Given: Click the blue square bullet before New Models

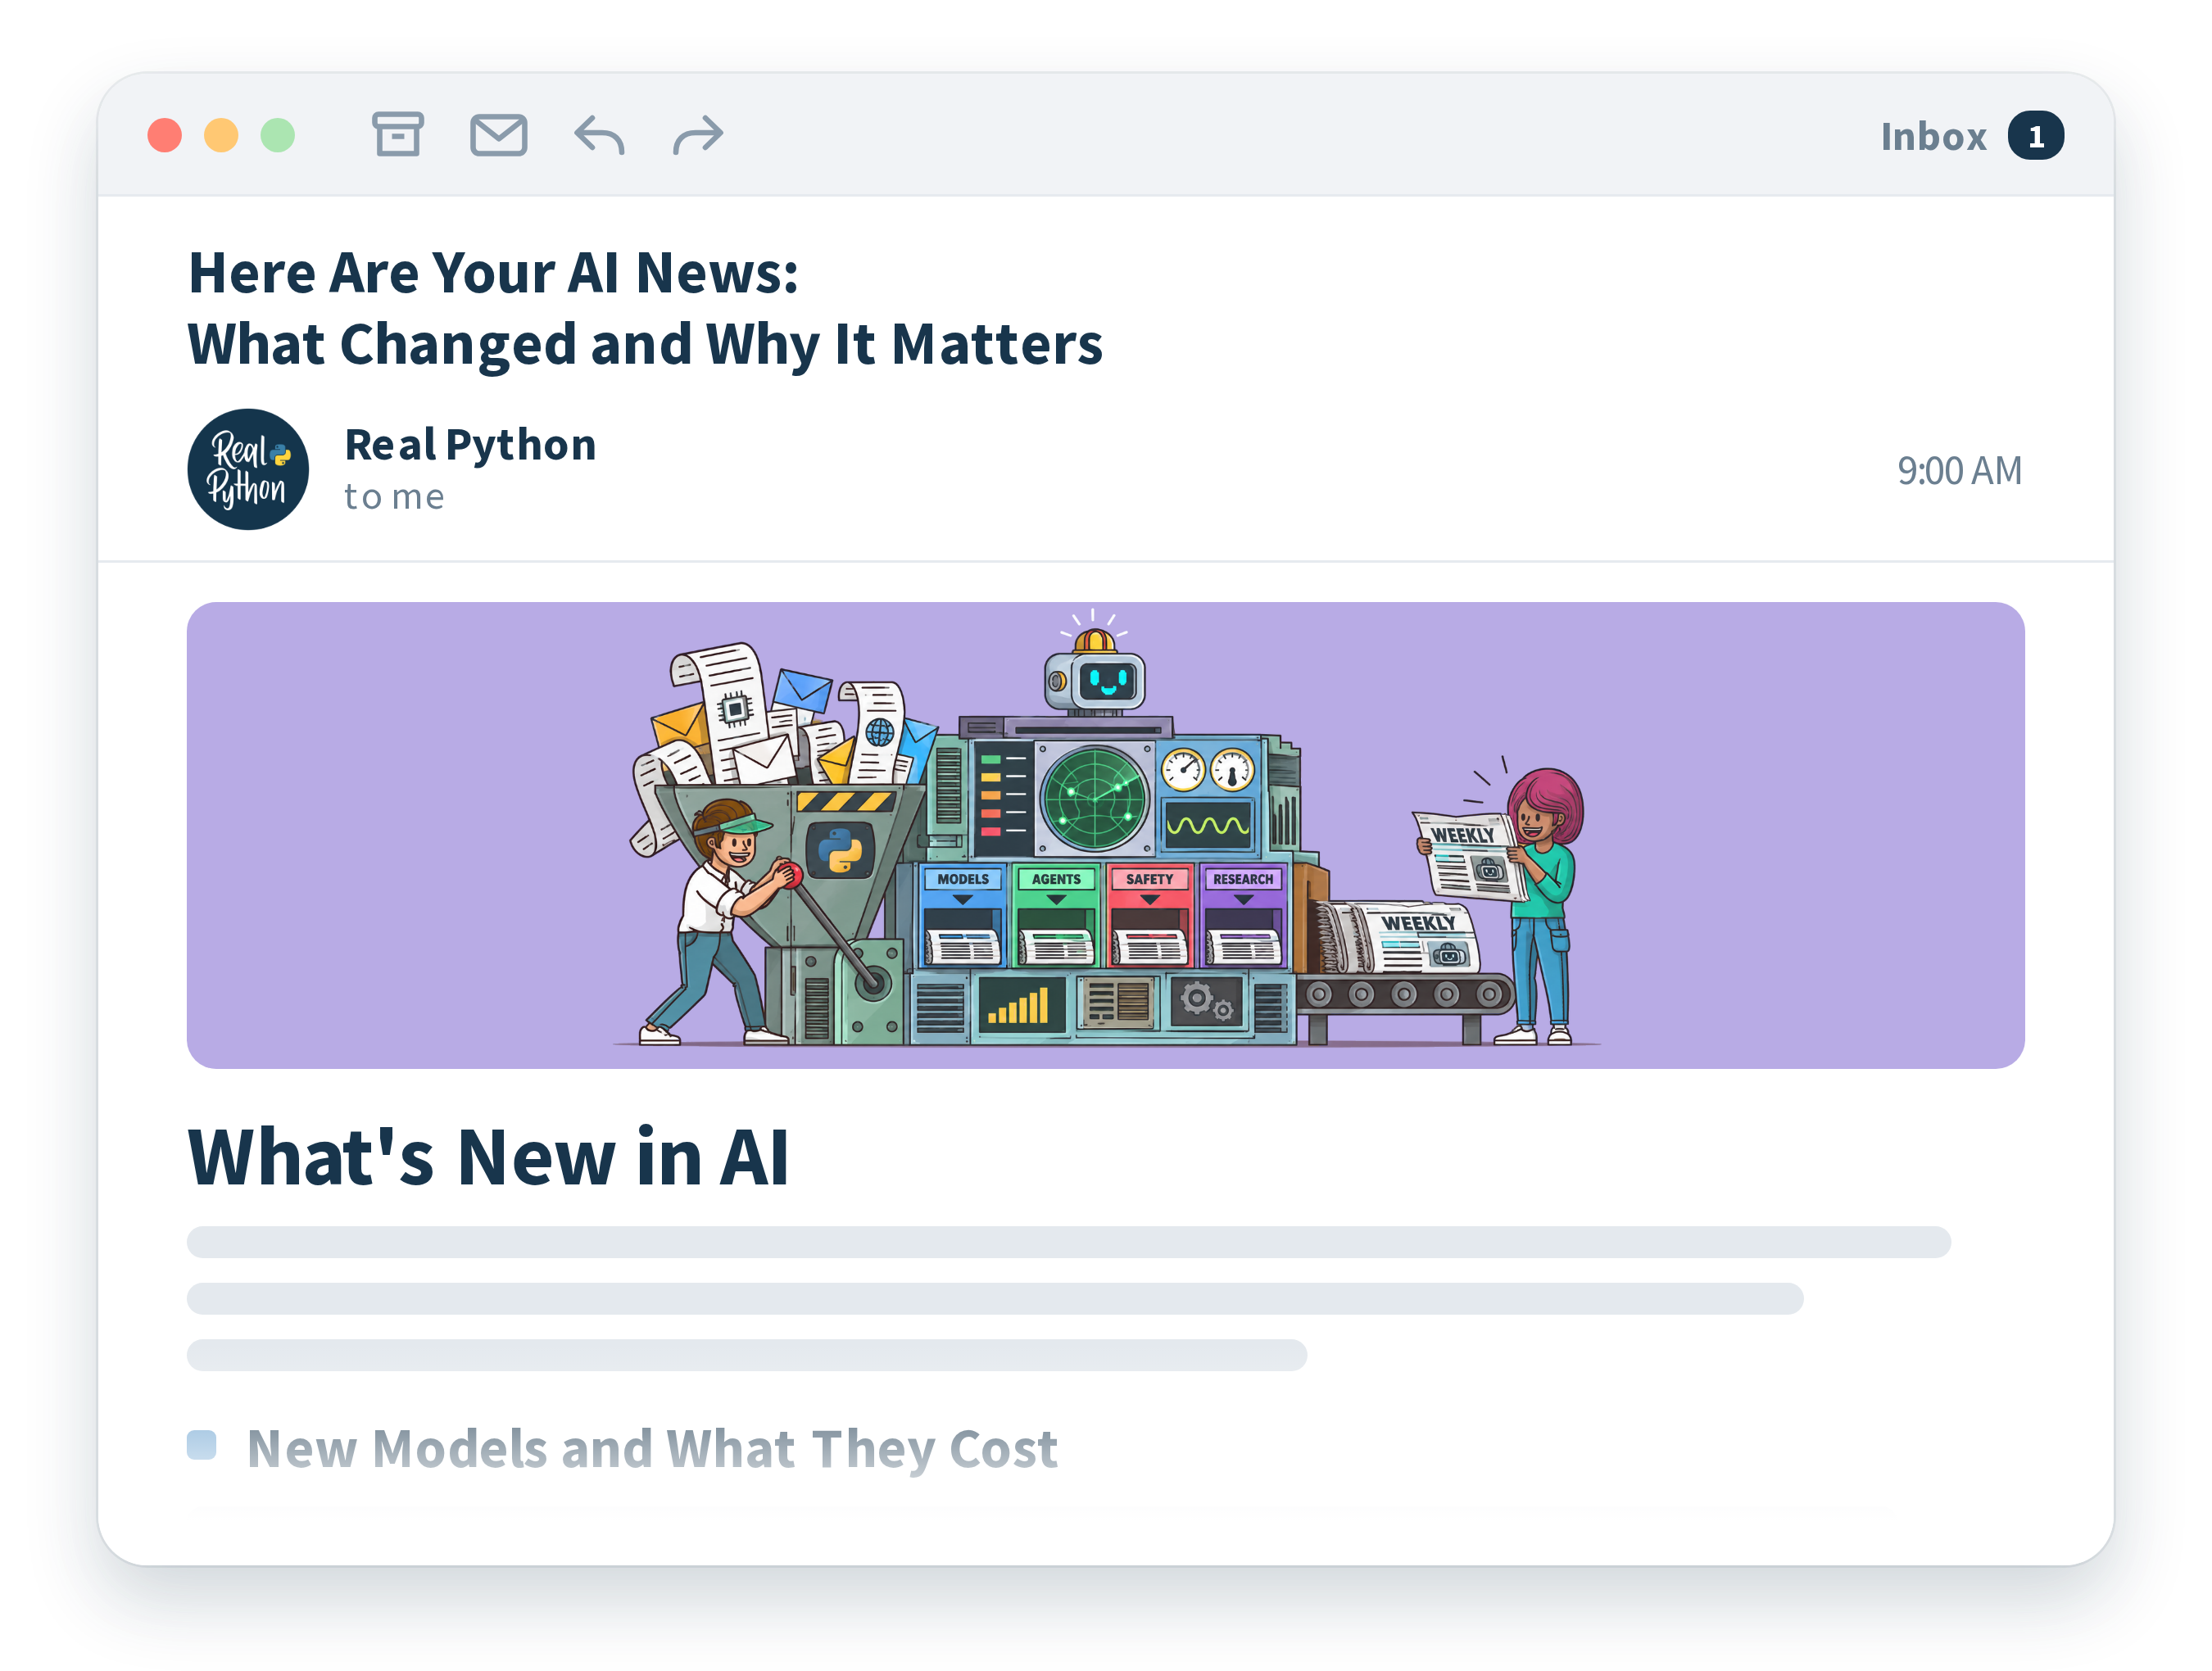Looking at the screenshot, I should (x=202, y=1445).
